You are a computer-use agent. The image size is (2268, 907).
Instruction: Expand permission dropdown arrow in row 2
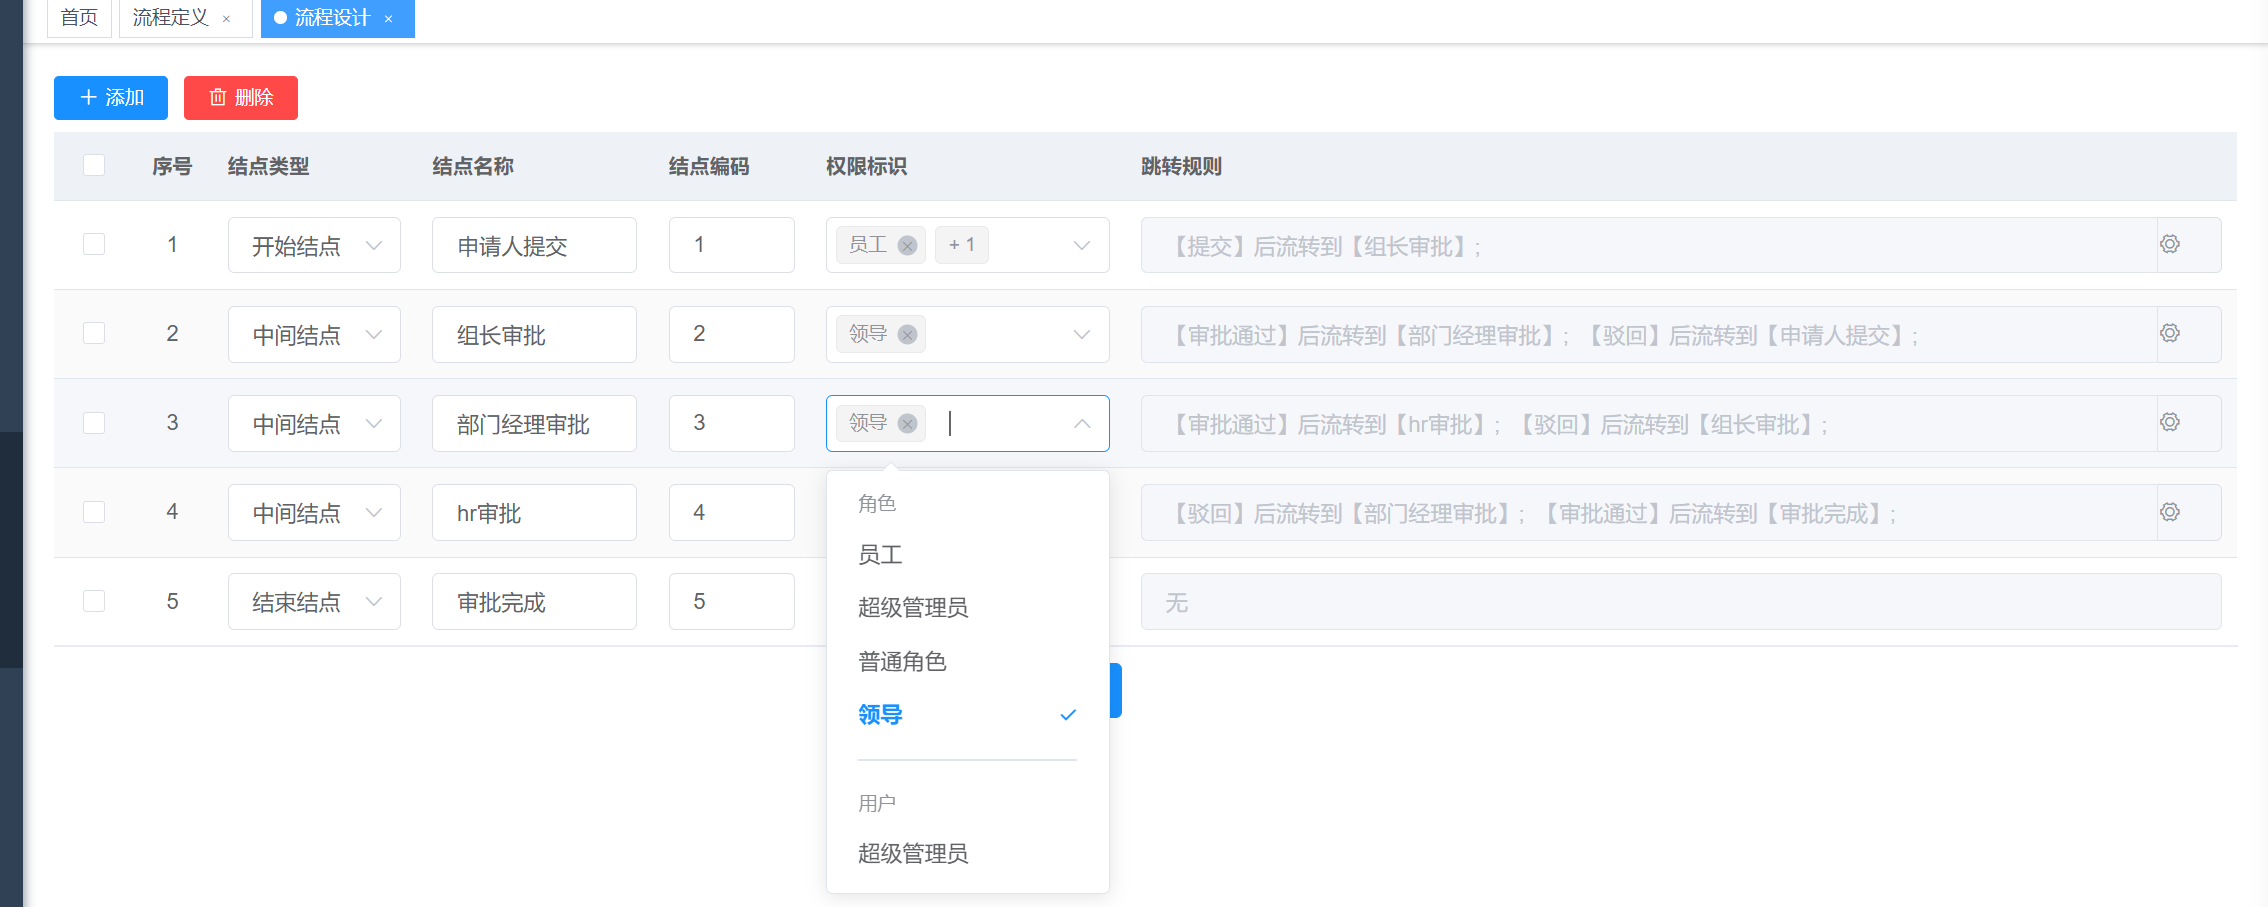click(1081, 334)
